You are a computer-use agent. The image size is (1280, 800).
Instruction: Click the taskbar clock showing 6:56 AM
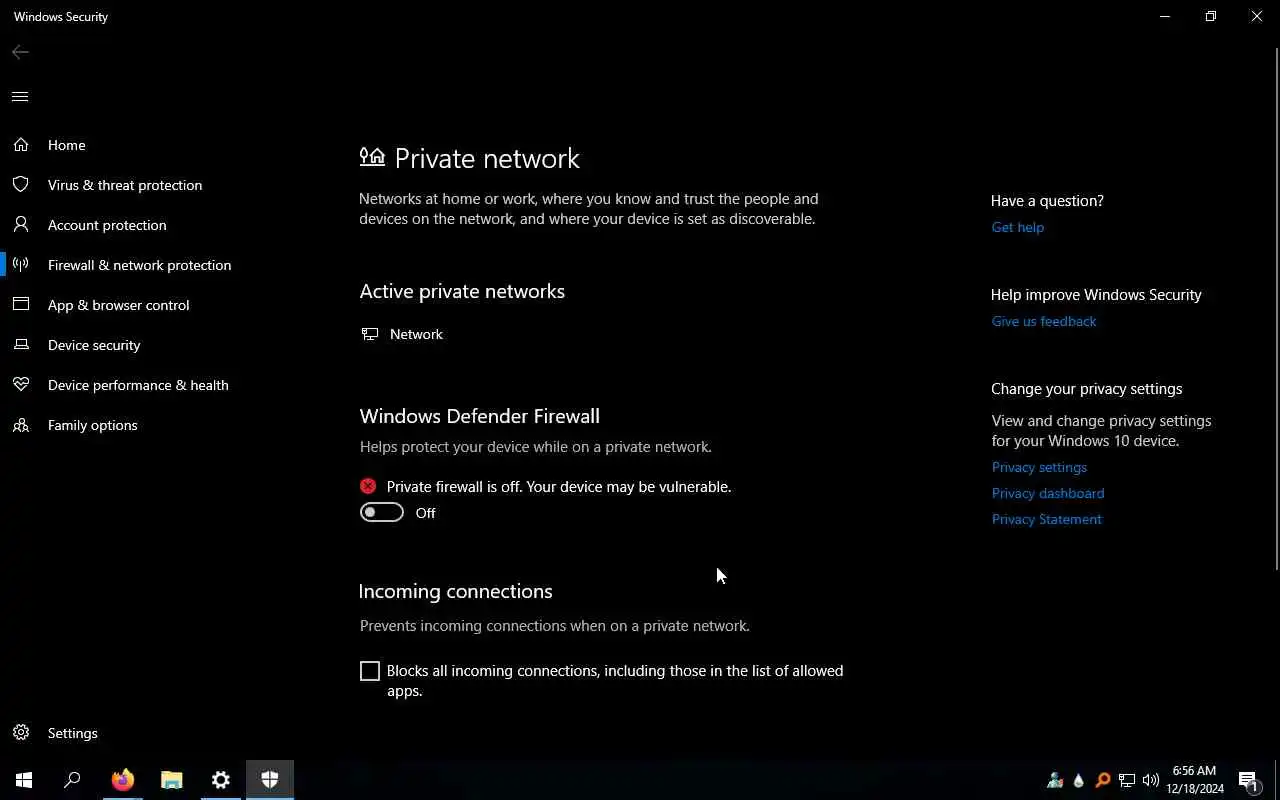point(1195,780)
